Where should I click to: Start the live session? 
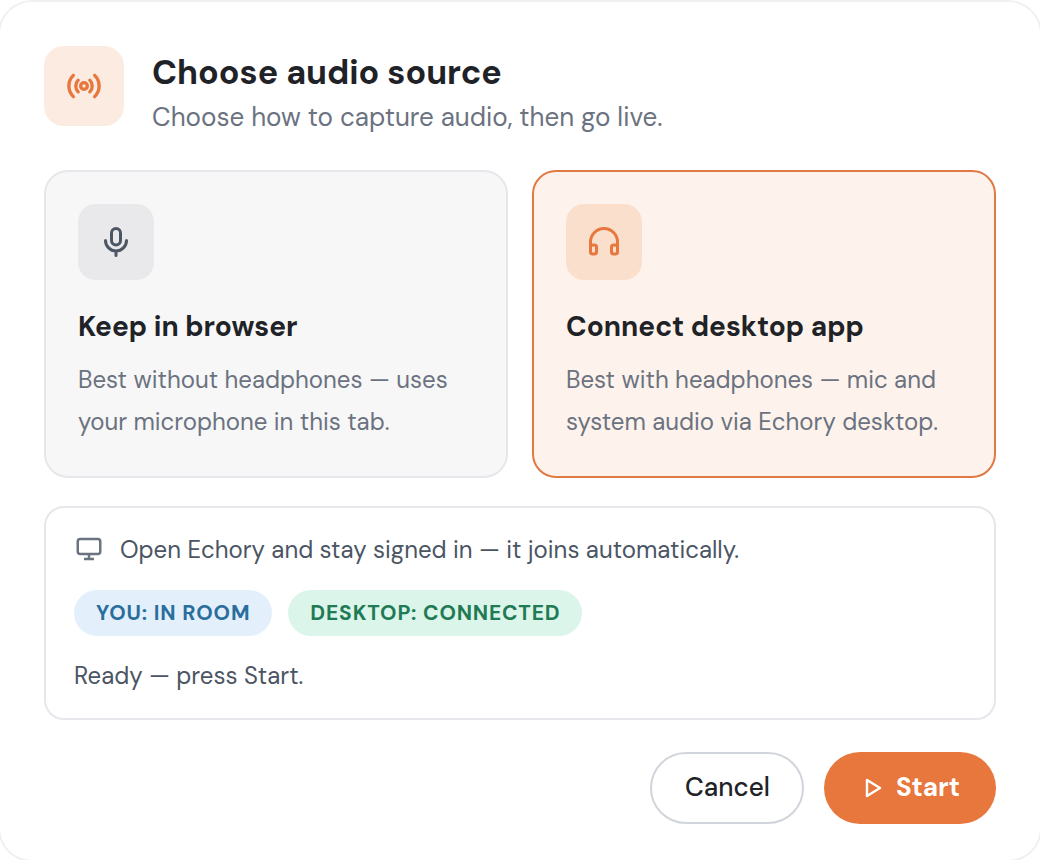pyautogui.click(x=910, y=788)
